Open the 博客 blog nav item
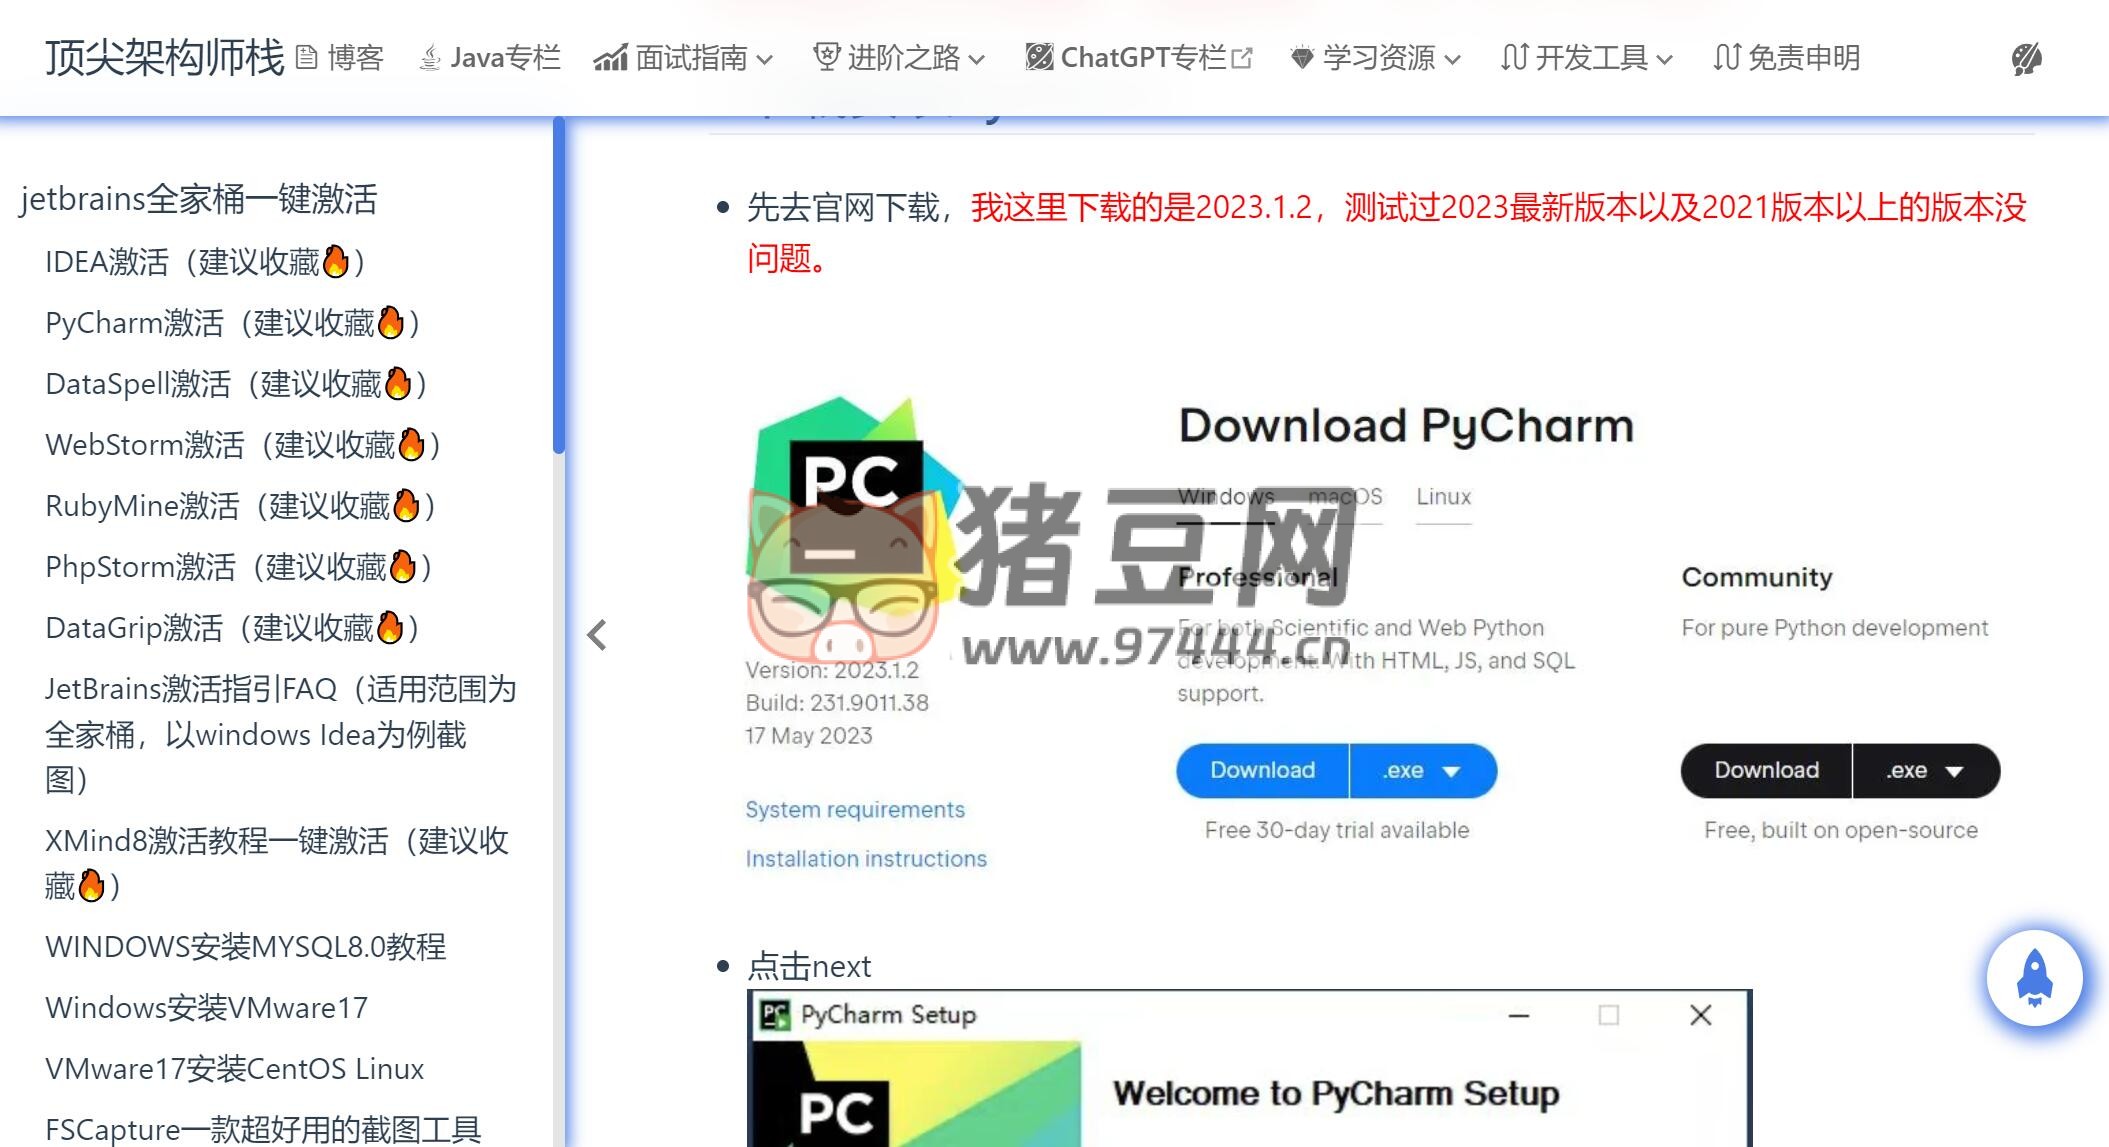This screenshot has width=2109, height=1147. [x=340, y=58]
